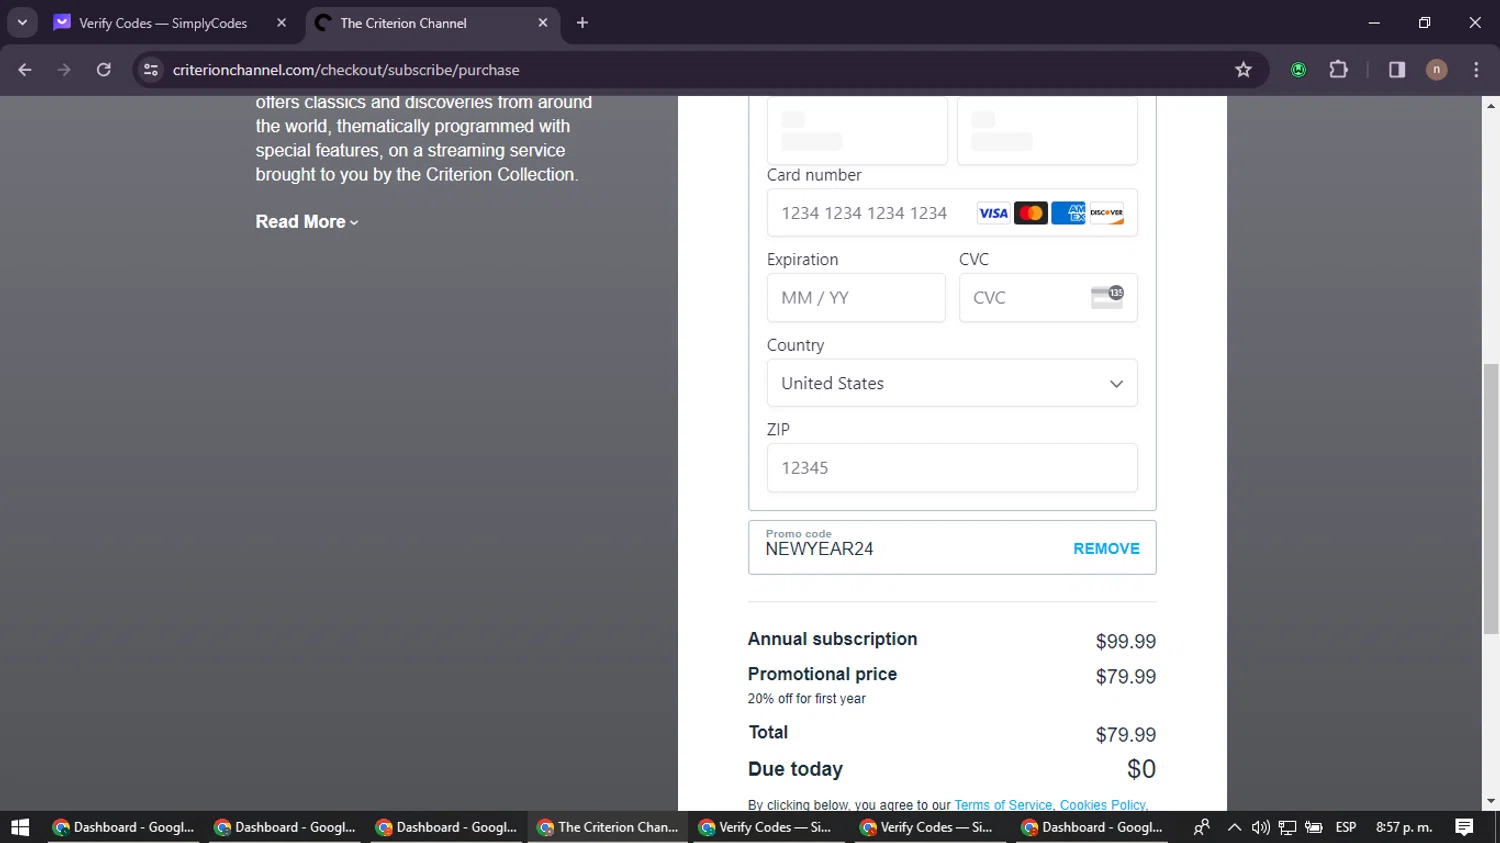Open first Dashboard - Google taskbar window
Viewport: 1500px width, 843px height.
click(123, 827)
